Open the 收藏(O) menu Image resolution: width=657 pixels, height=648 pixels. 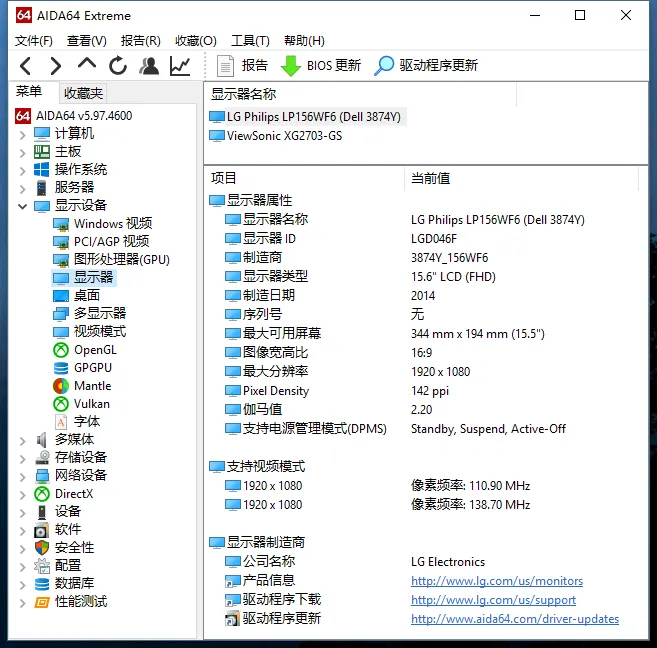tap(196, 41)
